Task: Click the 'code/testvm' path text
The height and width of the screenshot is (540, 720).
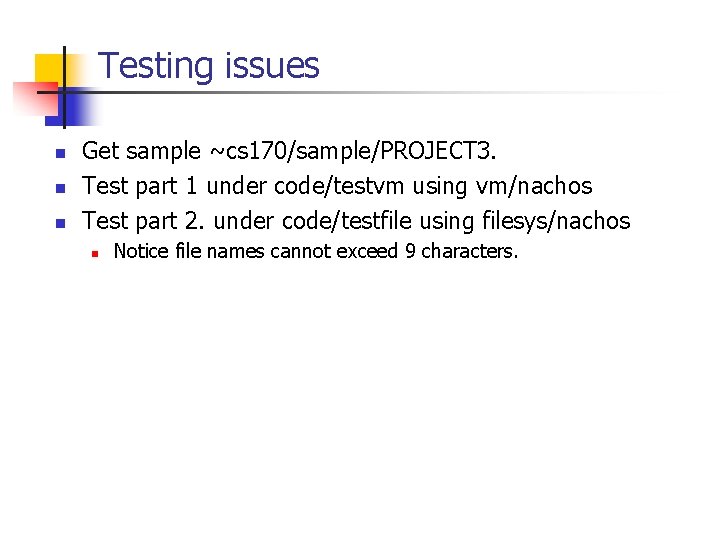Action: 339,186
